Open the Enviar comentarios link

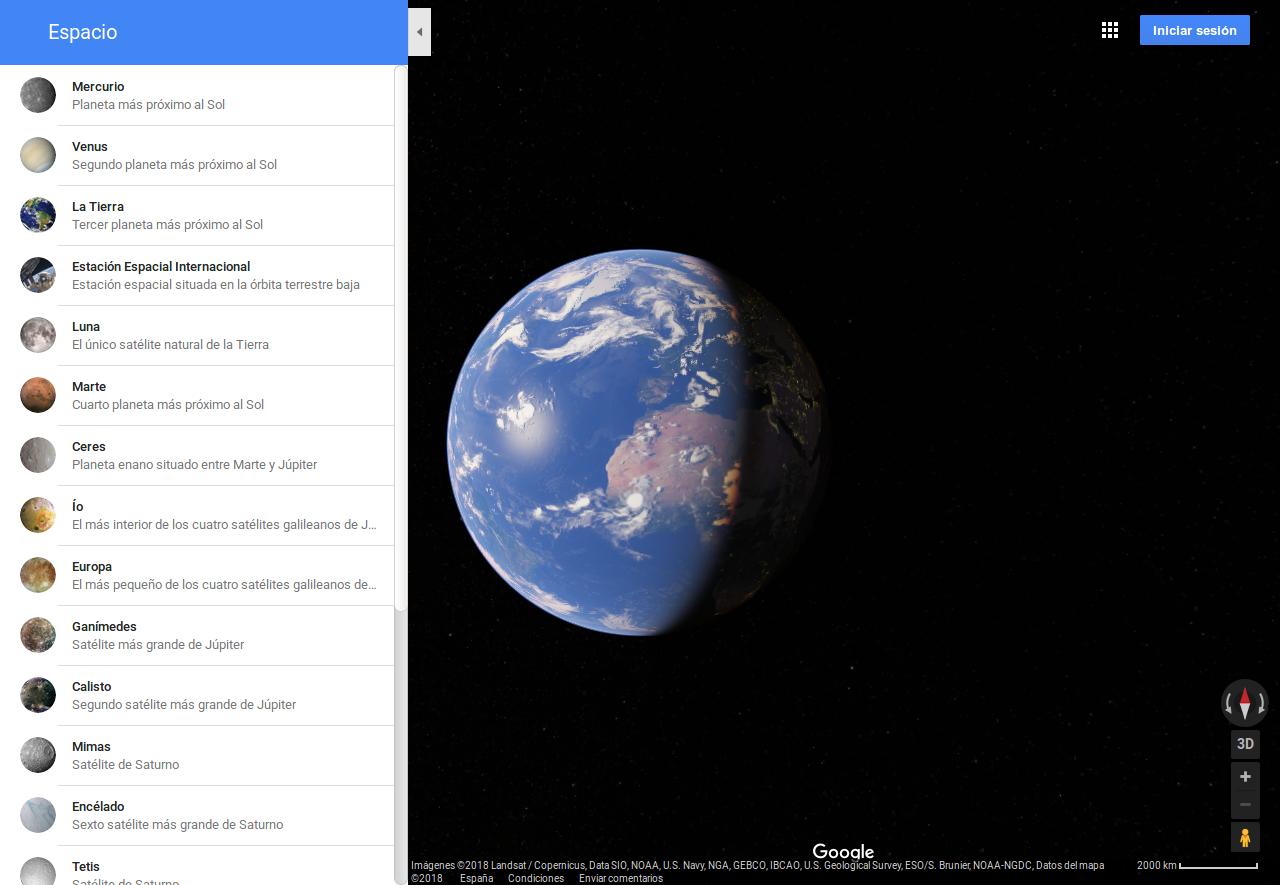pos(620,877)
